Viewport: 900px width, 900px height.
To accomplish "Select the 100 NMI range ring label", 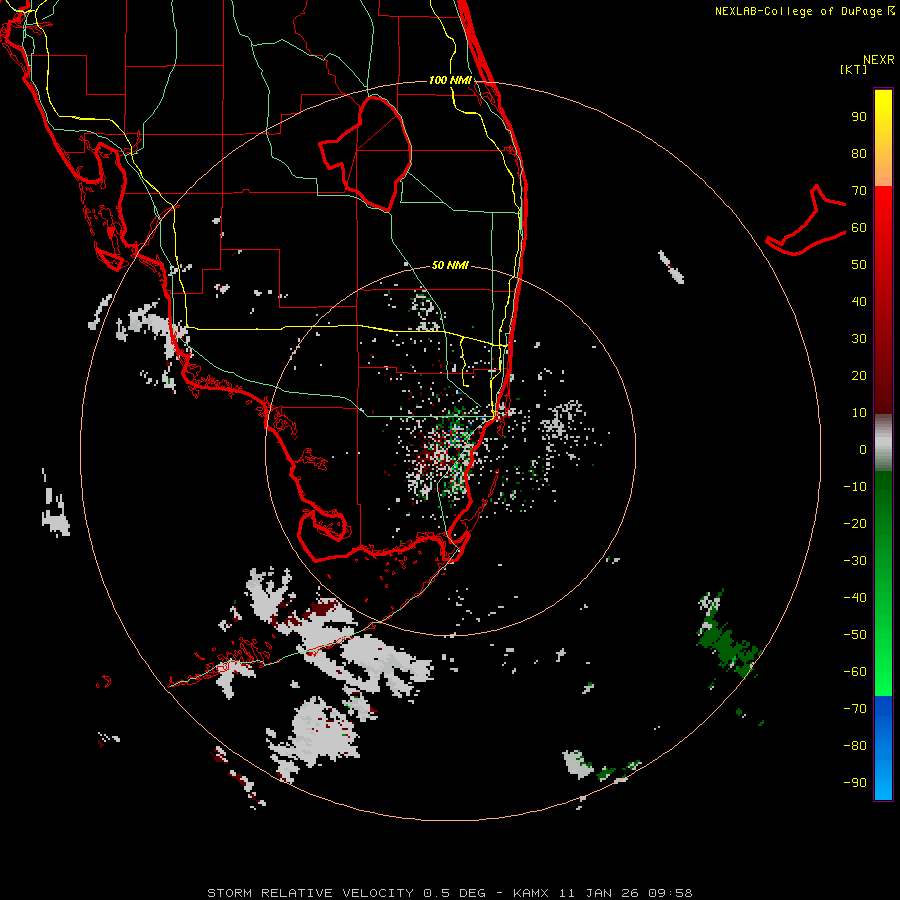I will click(450, 80).
